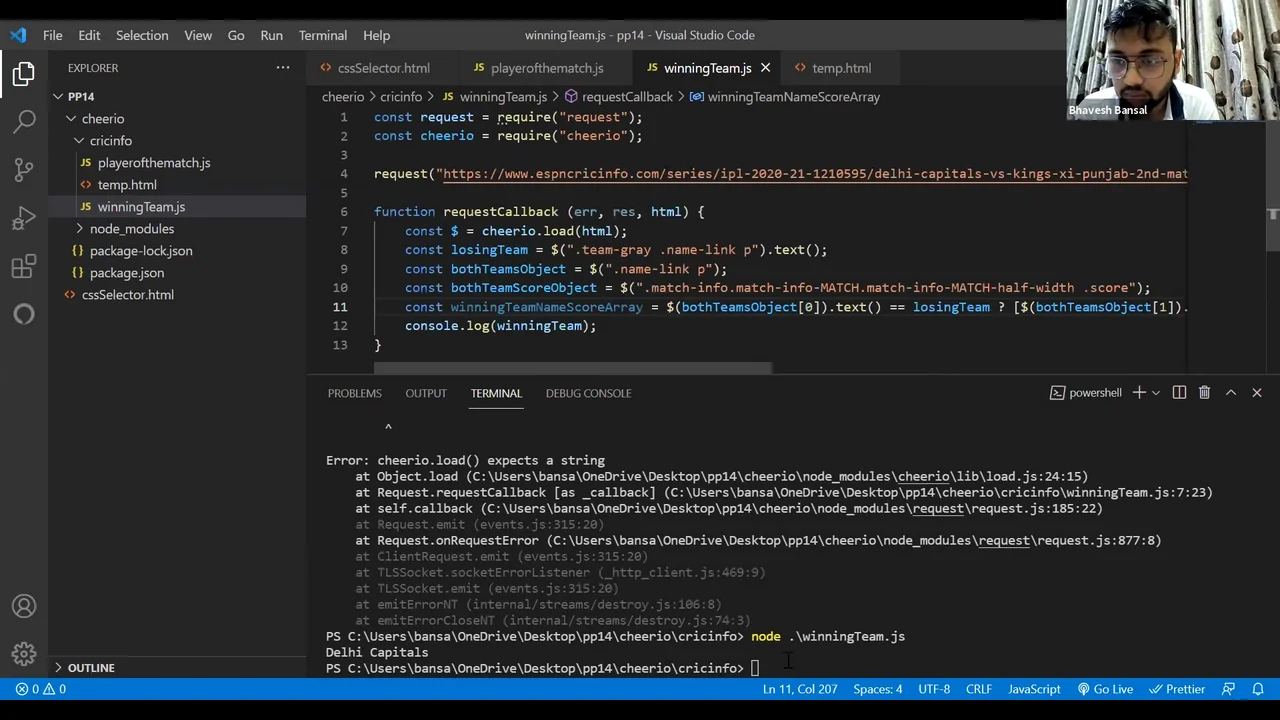1280x720 pixels.
Task: Split the terminal pane
Action: (x=1179, y=393)
